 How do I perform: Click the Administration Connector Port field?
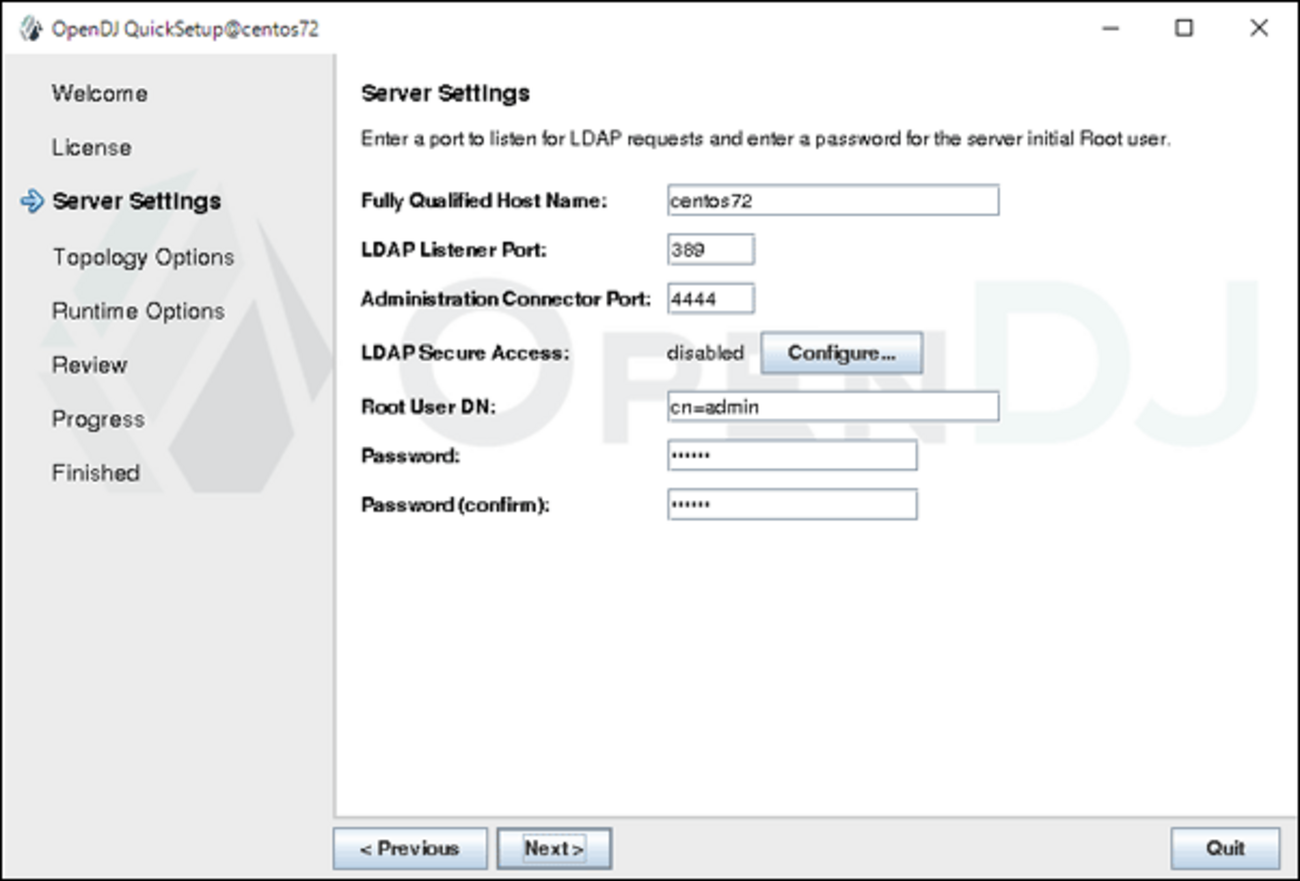711,298
